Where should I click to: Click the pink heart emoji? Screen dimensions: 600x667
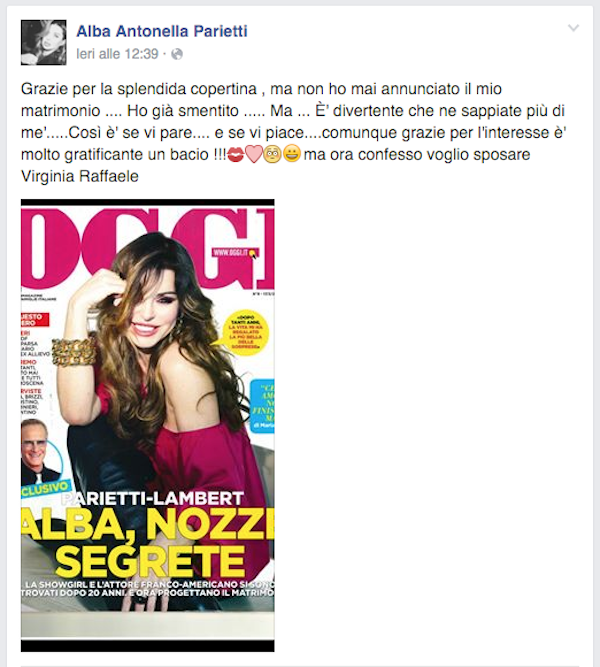(x=254, y=155)
